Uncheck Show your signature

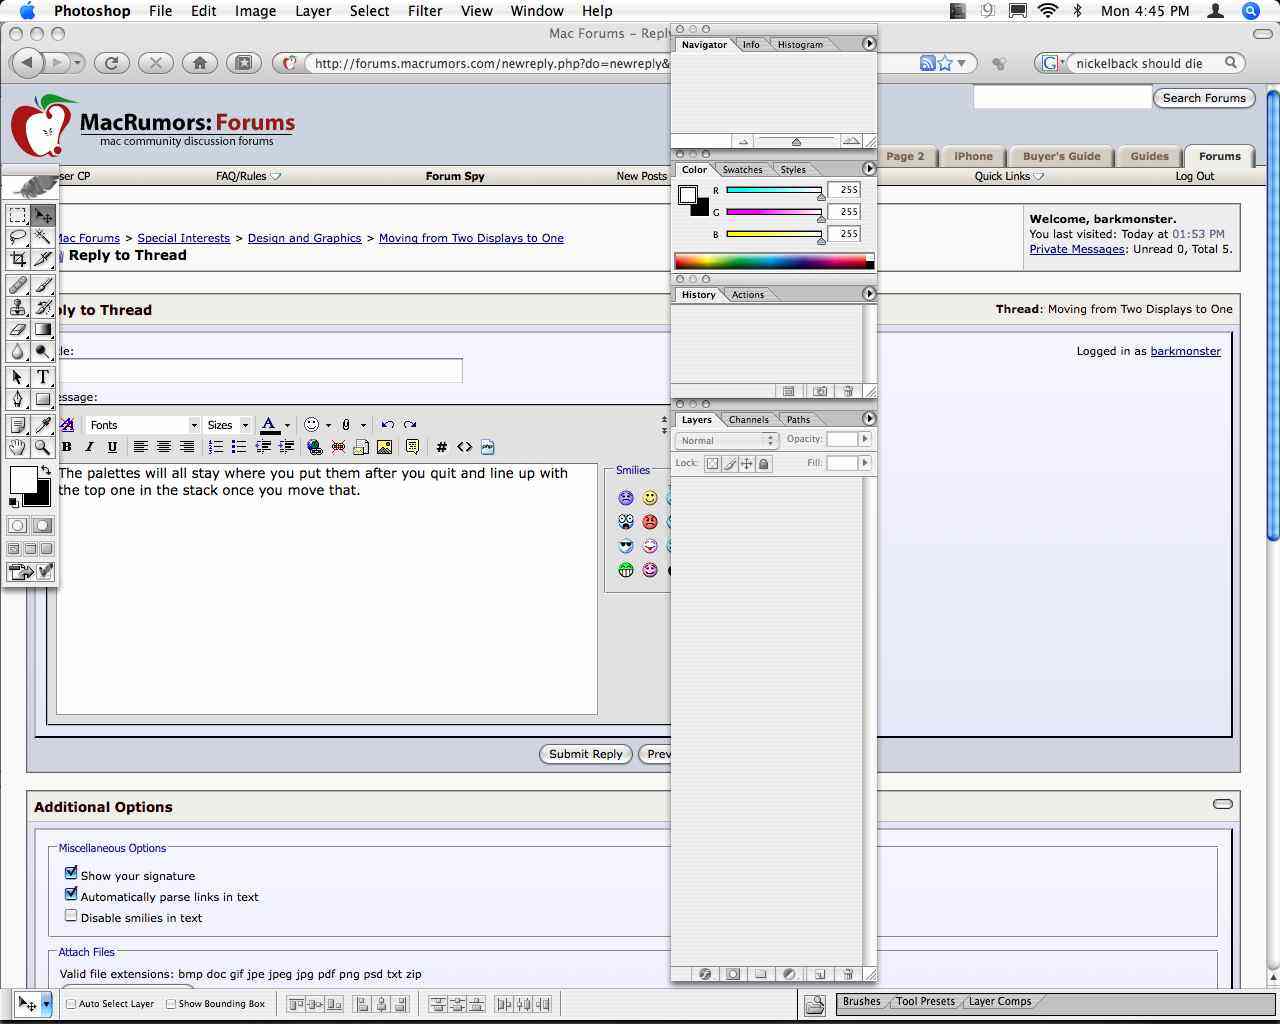click(x=71, y=873)
